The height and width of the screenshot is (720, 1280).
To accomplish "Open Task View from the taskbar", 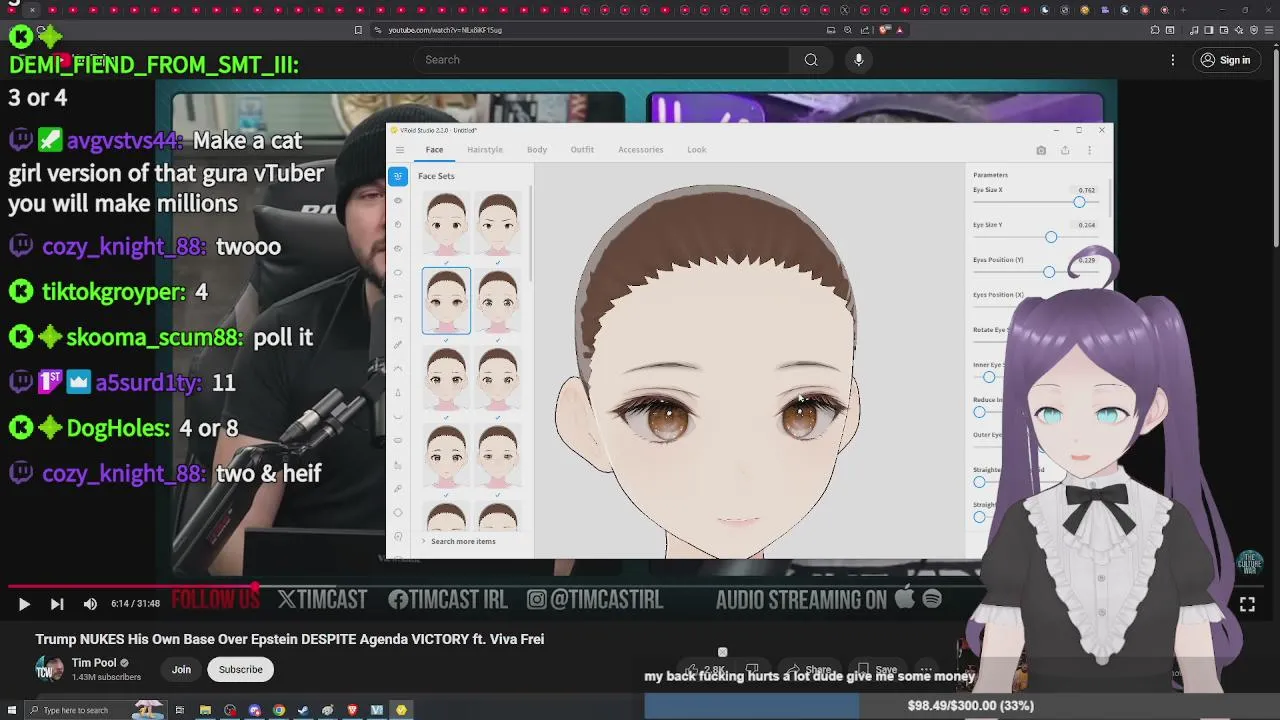I will tap(180, 710).
